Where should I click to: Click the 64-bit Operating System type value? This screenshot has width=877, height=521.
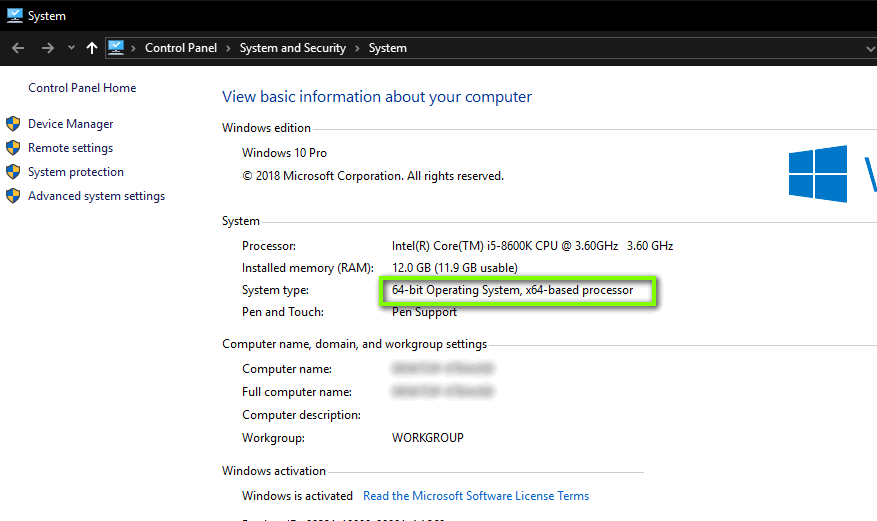(x=512, y=290)
